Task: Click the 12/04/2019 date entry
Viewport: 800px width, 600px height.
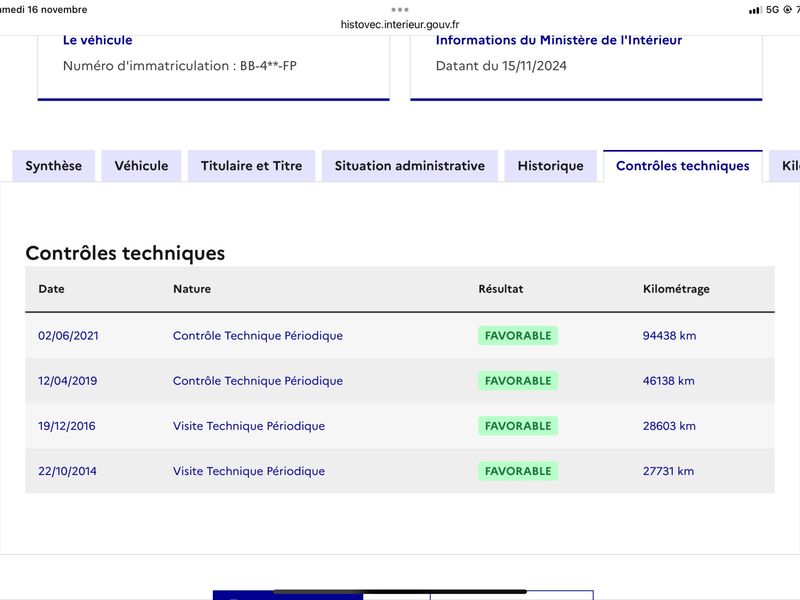Action: (x=67, y=381)
